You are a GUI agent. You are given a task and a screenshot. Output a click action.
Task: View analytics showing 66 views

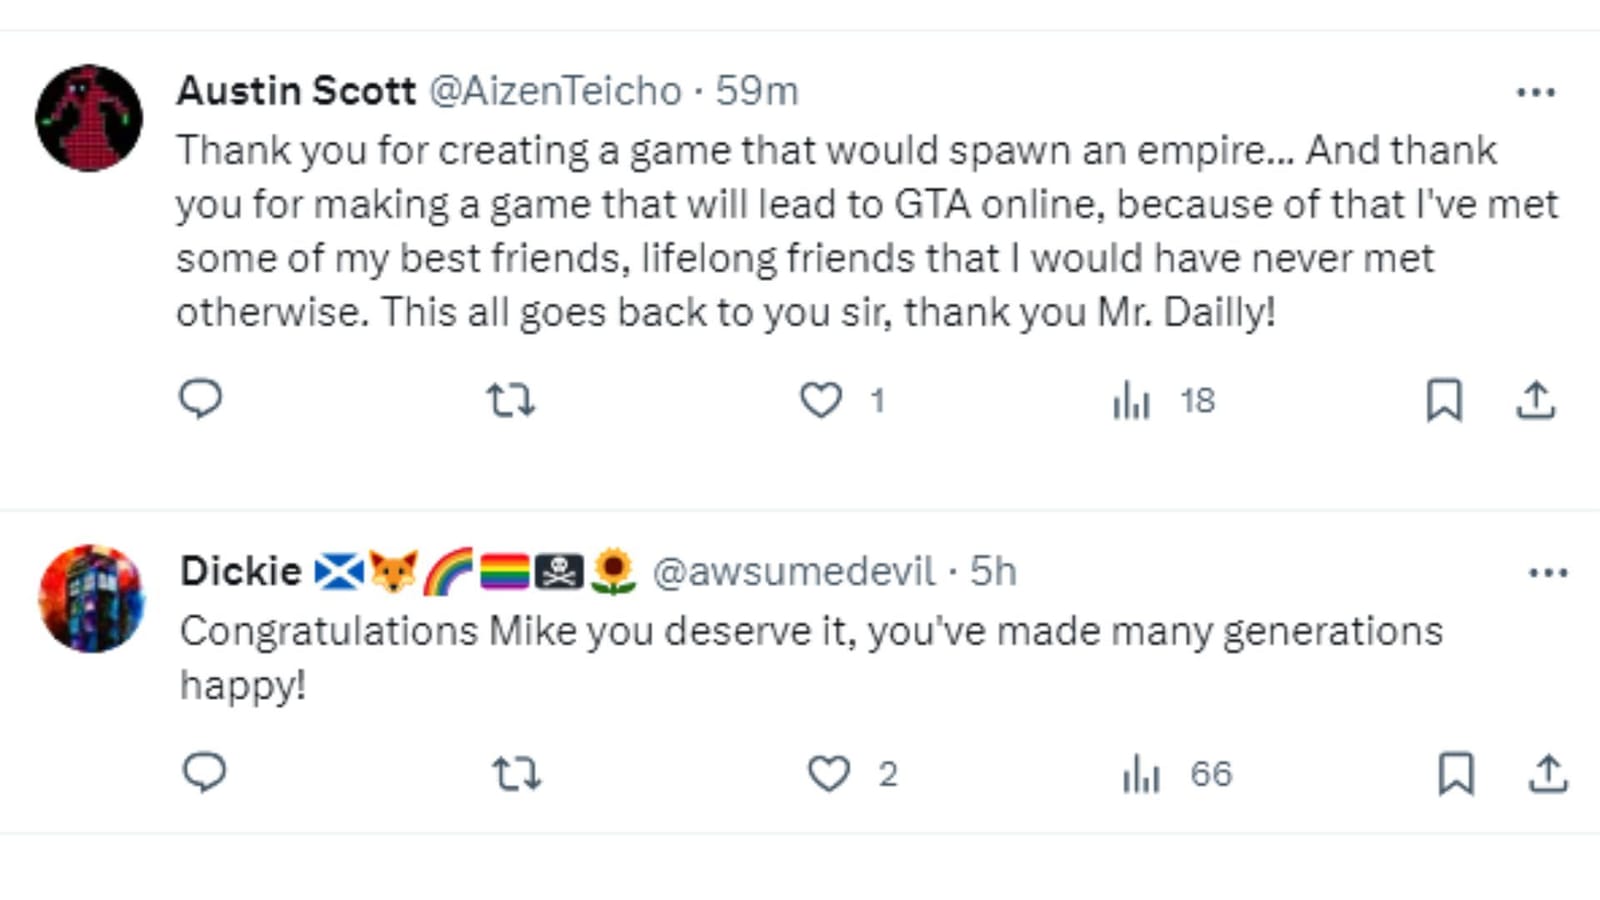click(1142, 774)
